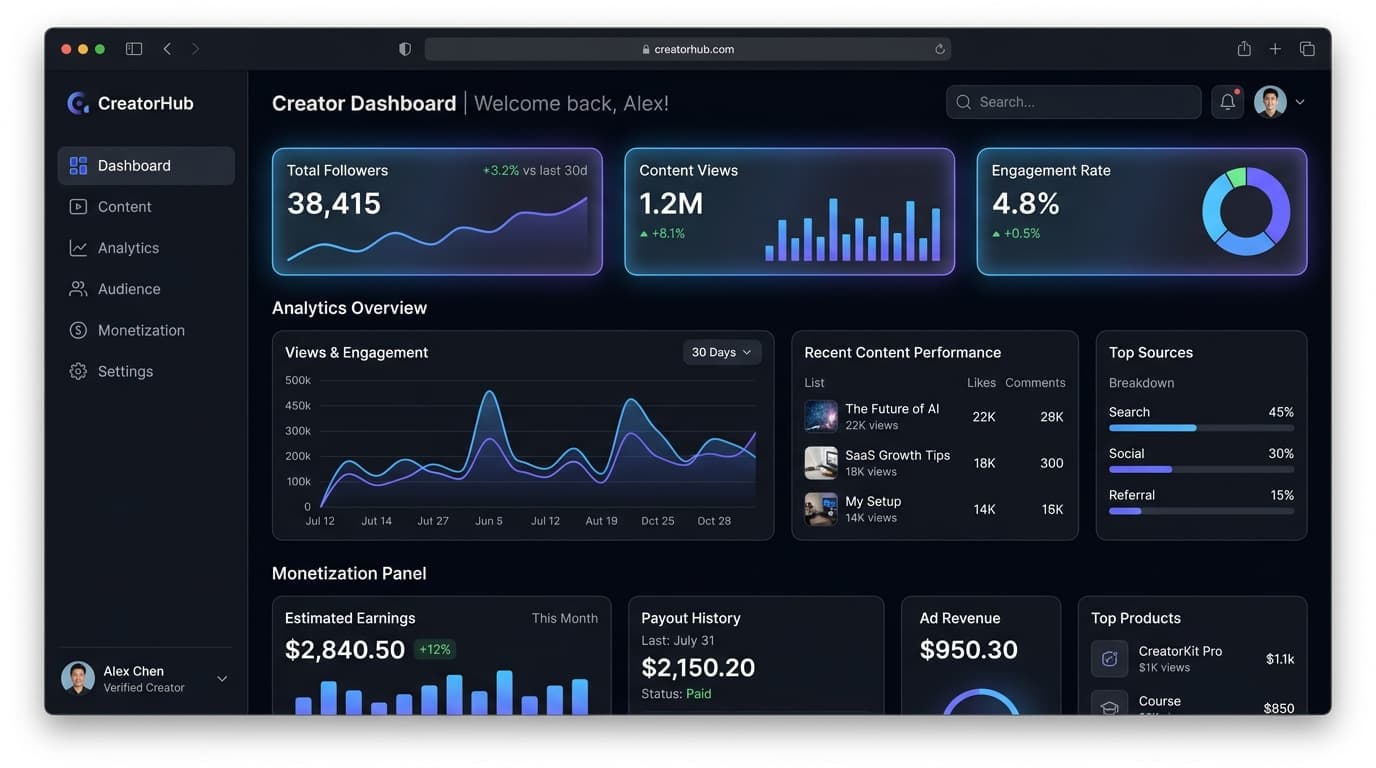Image resolution: width=1376 pixels, height=768 pixels.
Task: Click the CreatorKit Pro product icon
Action: [x=1109, y=659]
